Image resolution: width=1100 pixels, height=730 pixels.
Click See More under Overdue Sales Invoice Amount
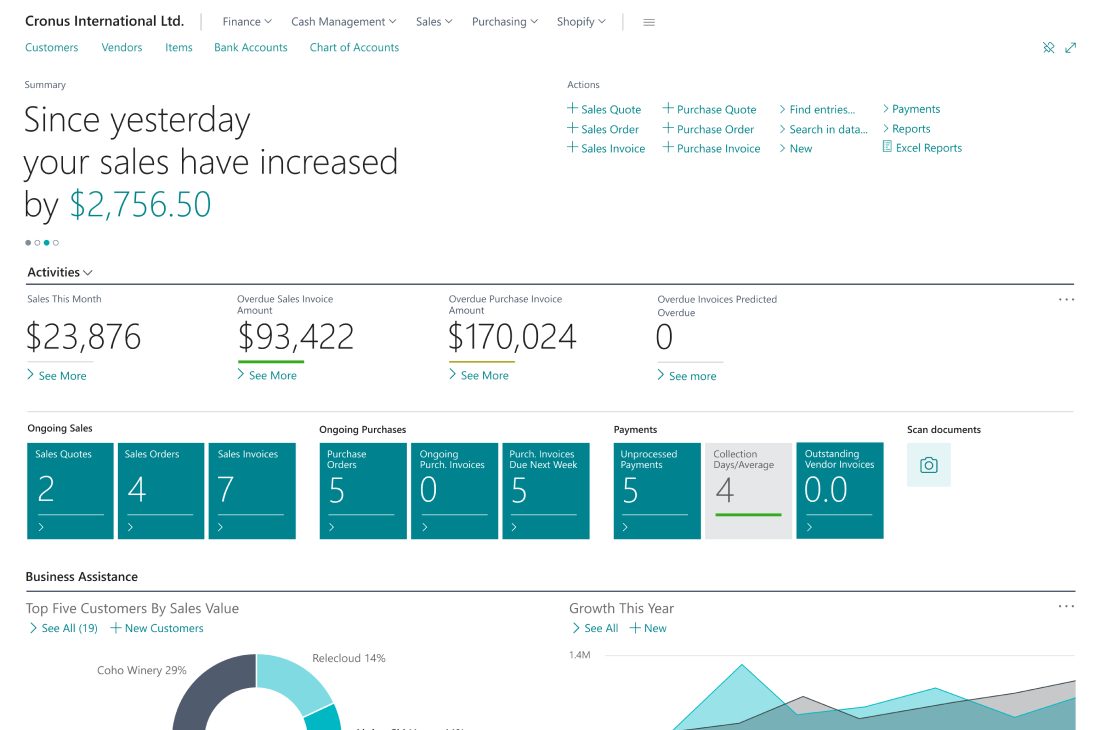(x=267, y=375)
